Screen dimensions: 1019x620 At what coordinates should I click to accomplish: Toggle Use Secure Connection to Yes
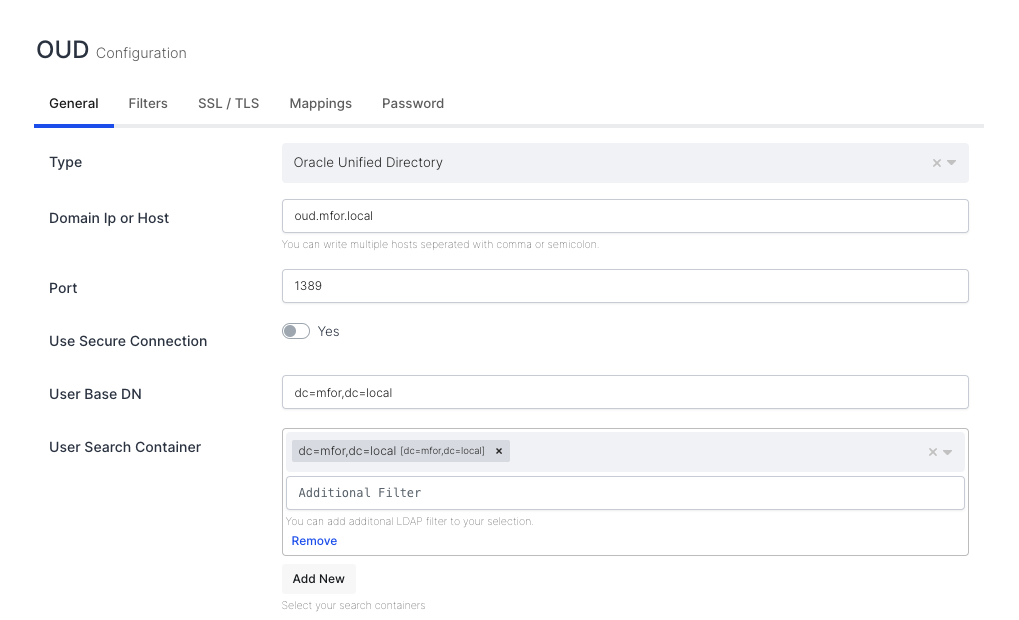(x=296, y=330)
